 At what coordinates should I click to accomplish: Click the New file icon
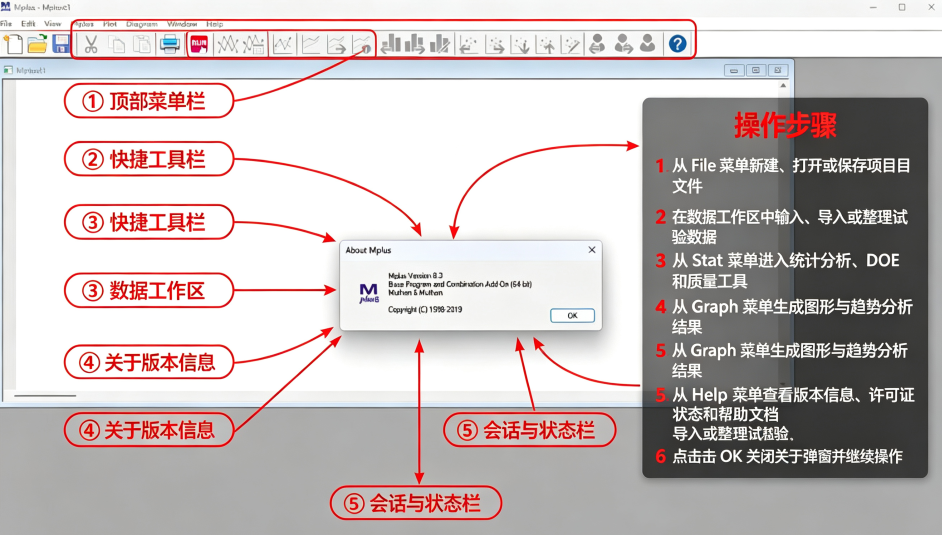(13, 44)
